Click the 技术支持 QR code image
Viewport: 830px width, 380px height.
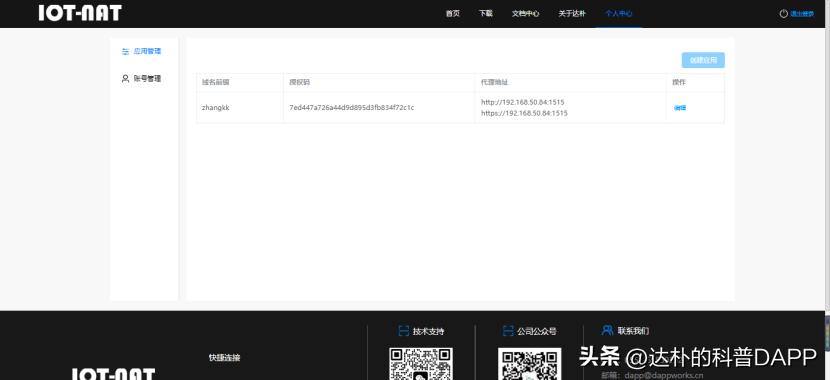coord(421,364)
